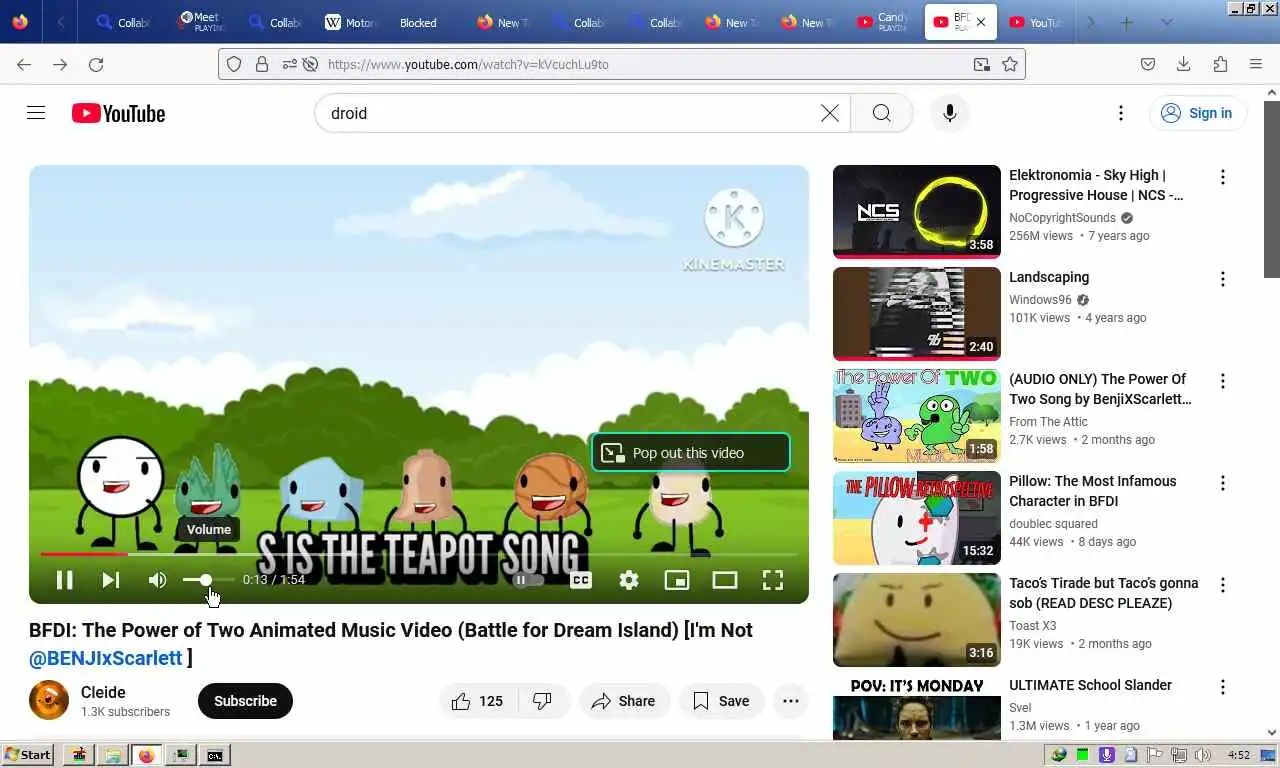Clear the search query with X
The width and height of the screenshot is (1280, 768).
tap(830, 113)
